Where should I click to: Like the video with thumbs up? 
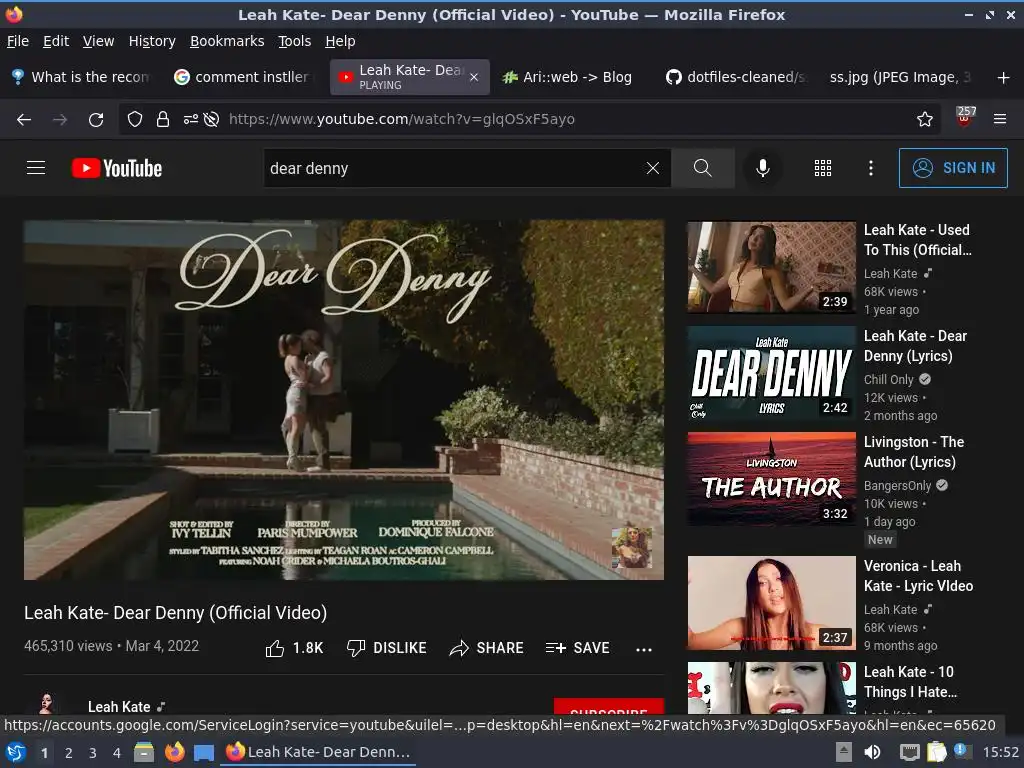(x=294, y=648)
